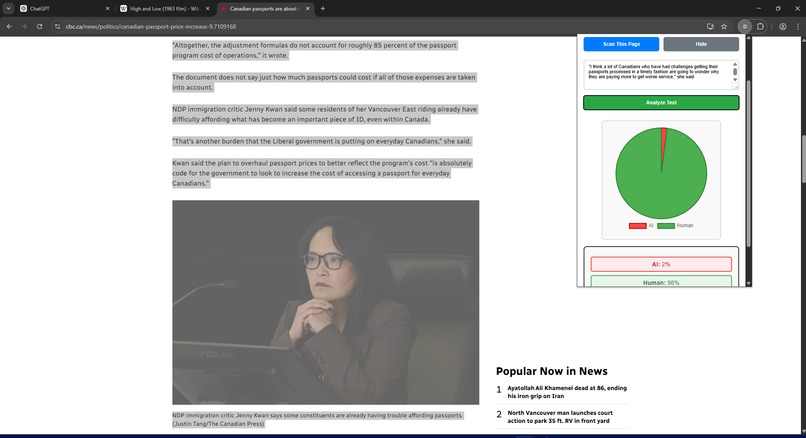The height and width of the screenshot is (438, 806).
Task: Open Chrome three-dot menu
Action: tap(798, 27)
